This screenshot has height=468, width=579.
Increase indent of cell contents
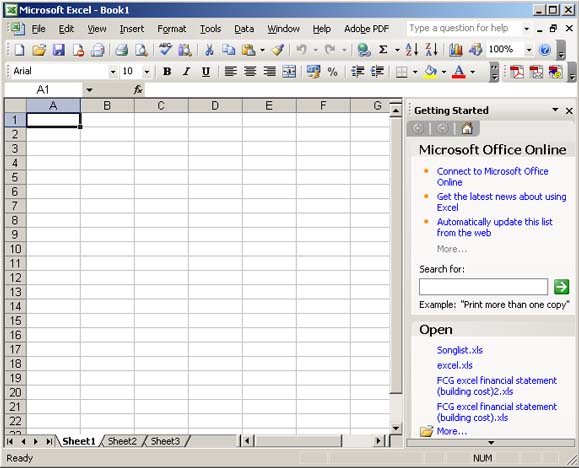click(x=377, y=71)
